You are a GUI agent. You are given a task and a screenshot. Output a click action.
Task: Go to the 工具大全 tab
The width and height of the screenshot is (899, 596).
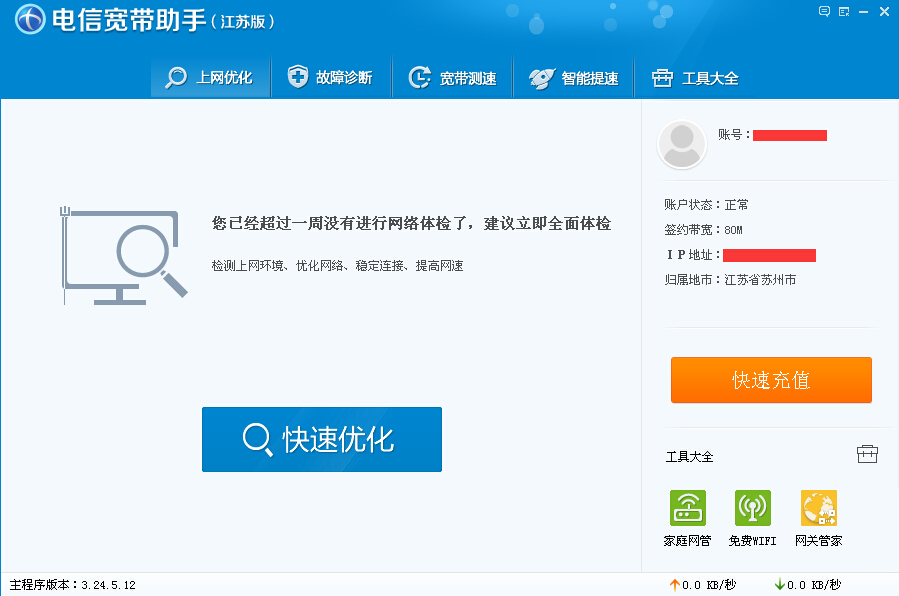(x=695, y=77)
